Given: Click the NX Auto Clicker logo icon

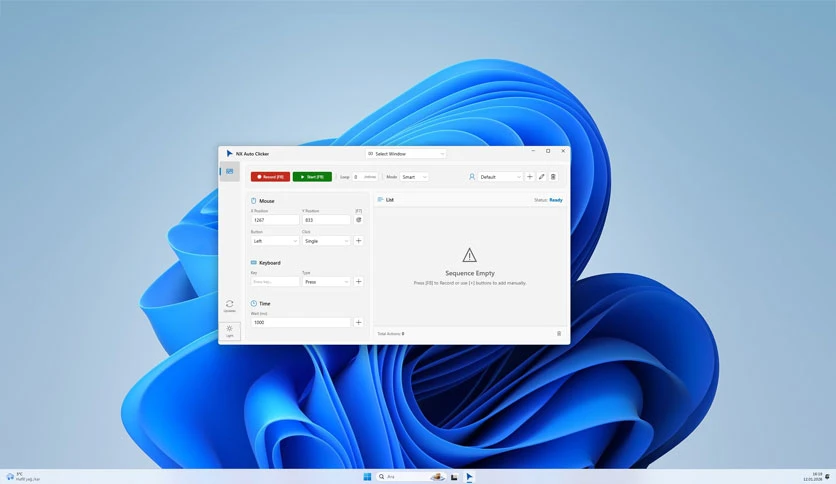Looking at the screenshot, I should (229, 154).
